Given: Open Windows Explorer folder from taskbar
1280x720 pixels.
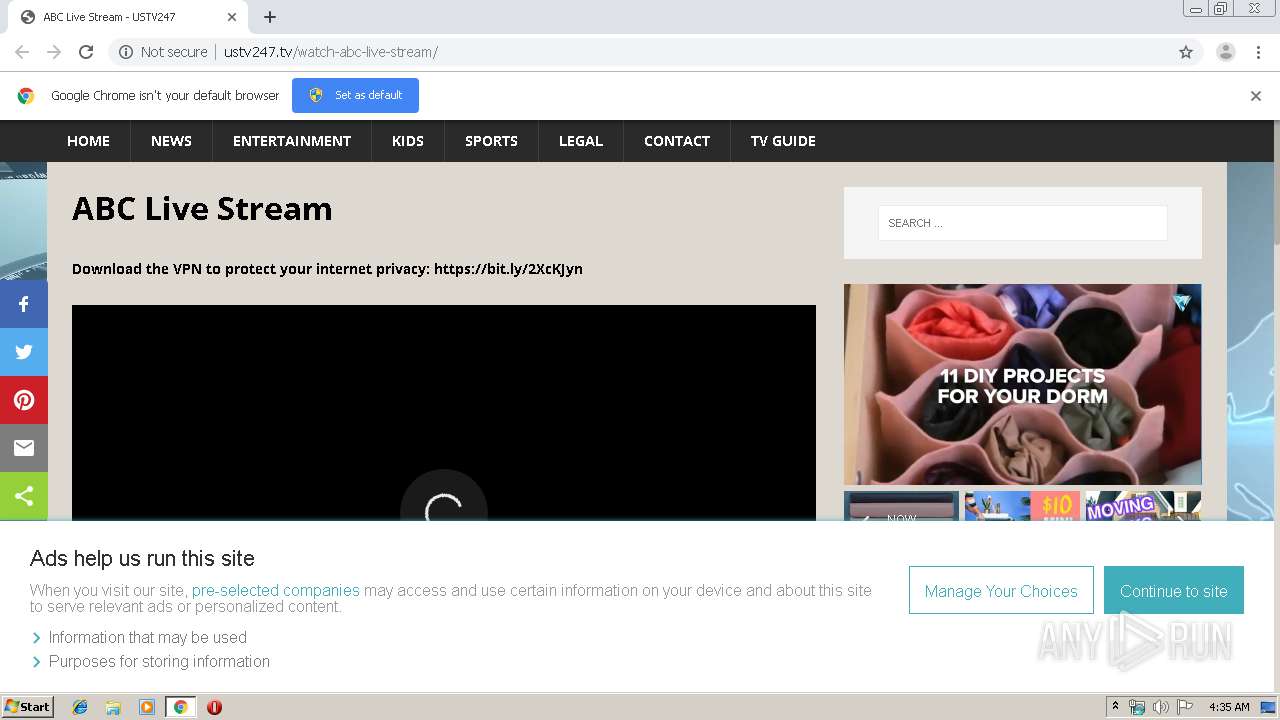Looking at the screenshot, I should pyautogui.click(x=113, y=707).
